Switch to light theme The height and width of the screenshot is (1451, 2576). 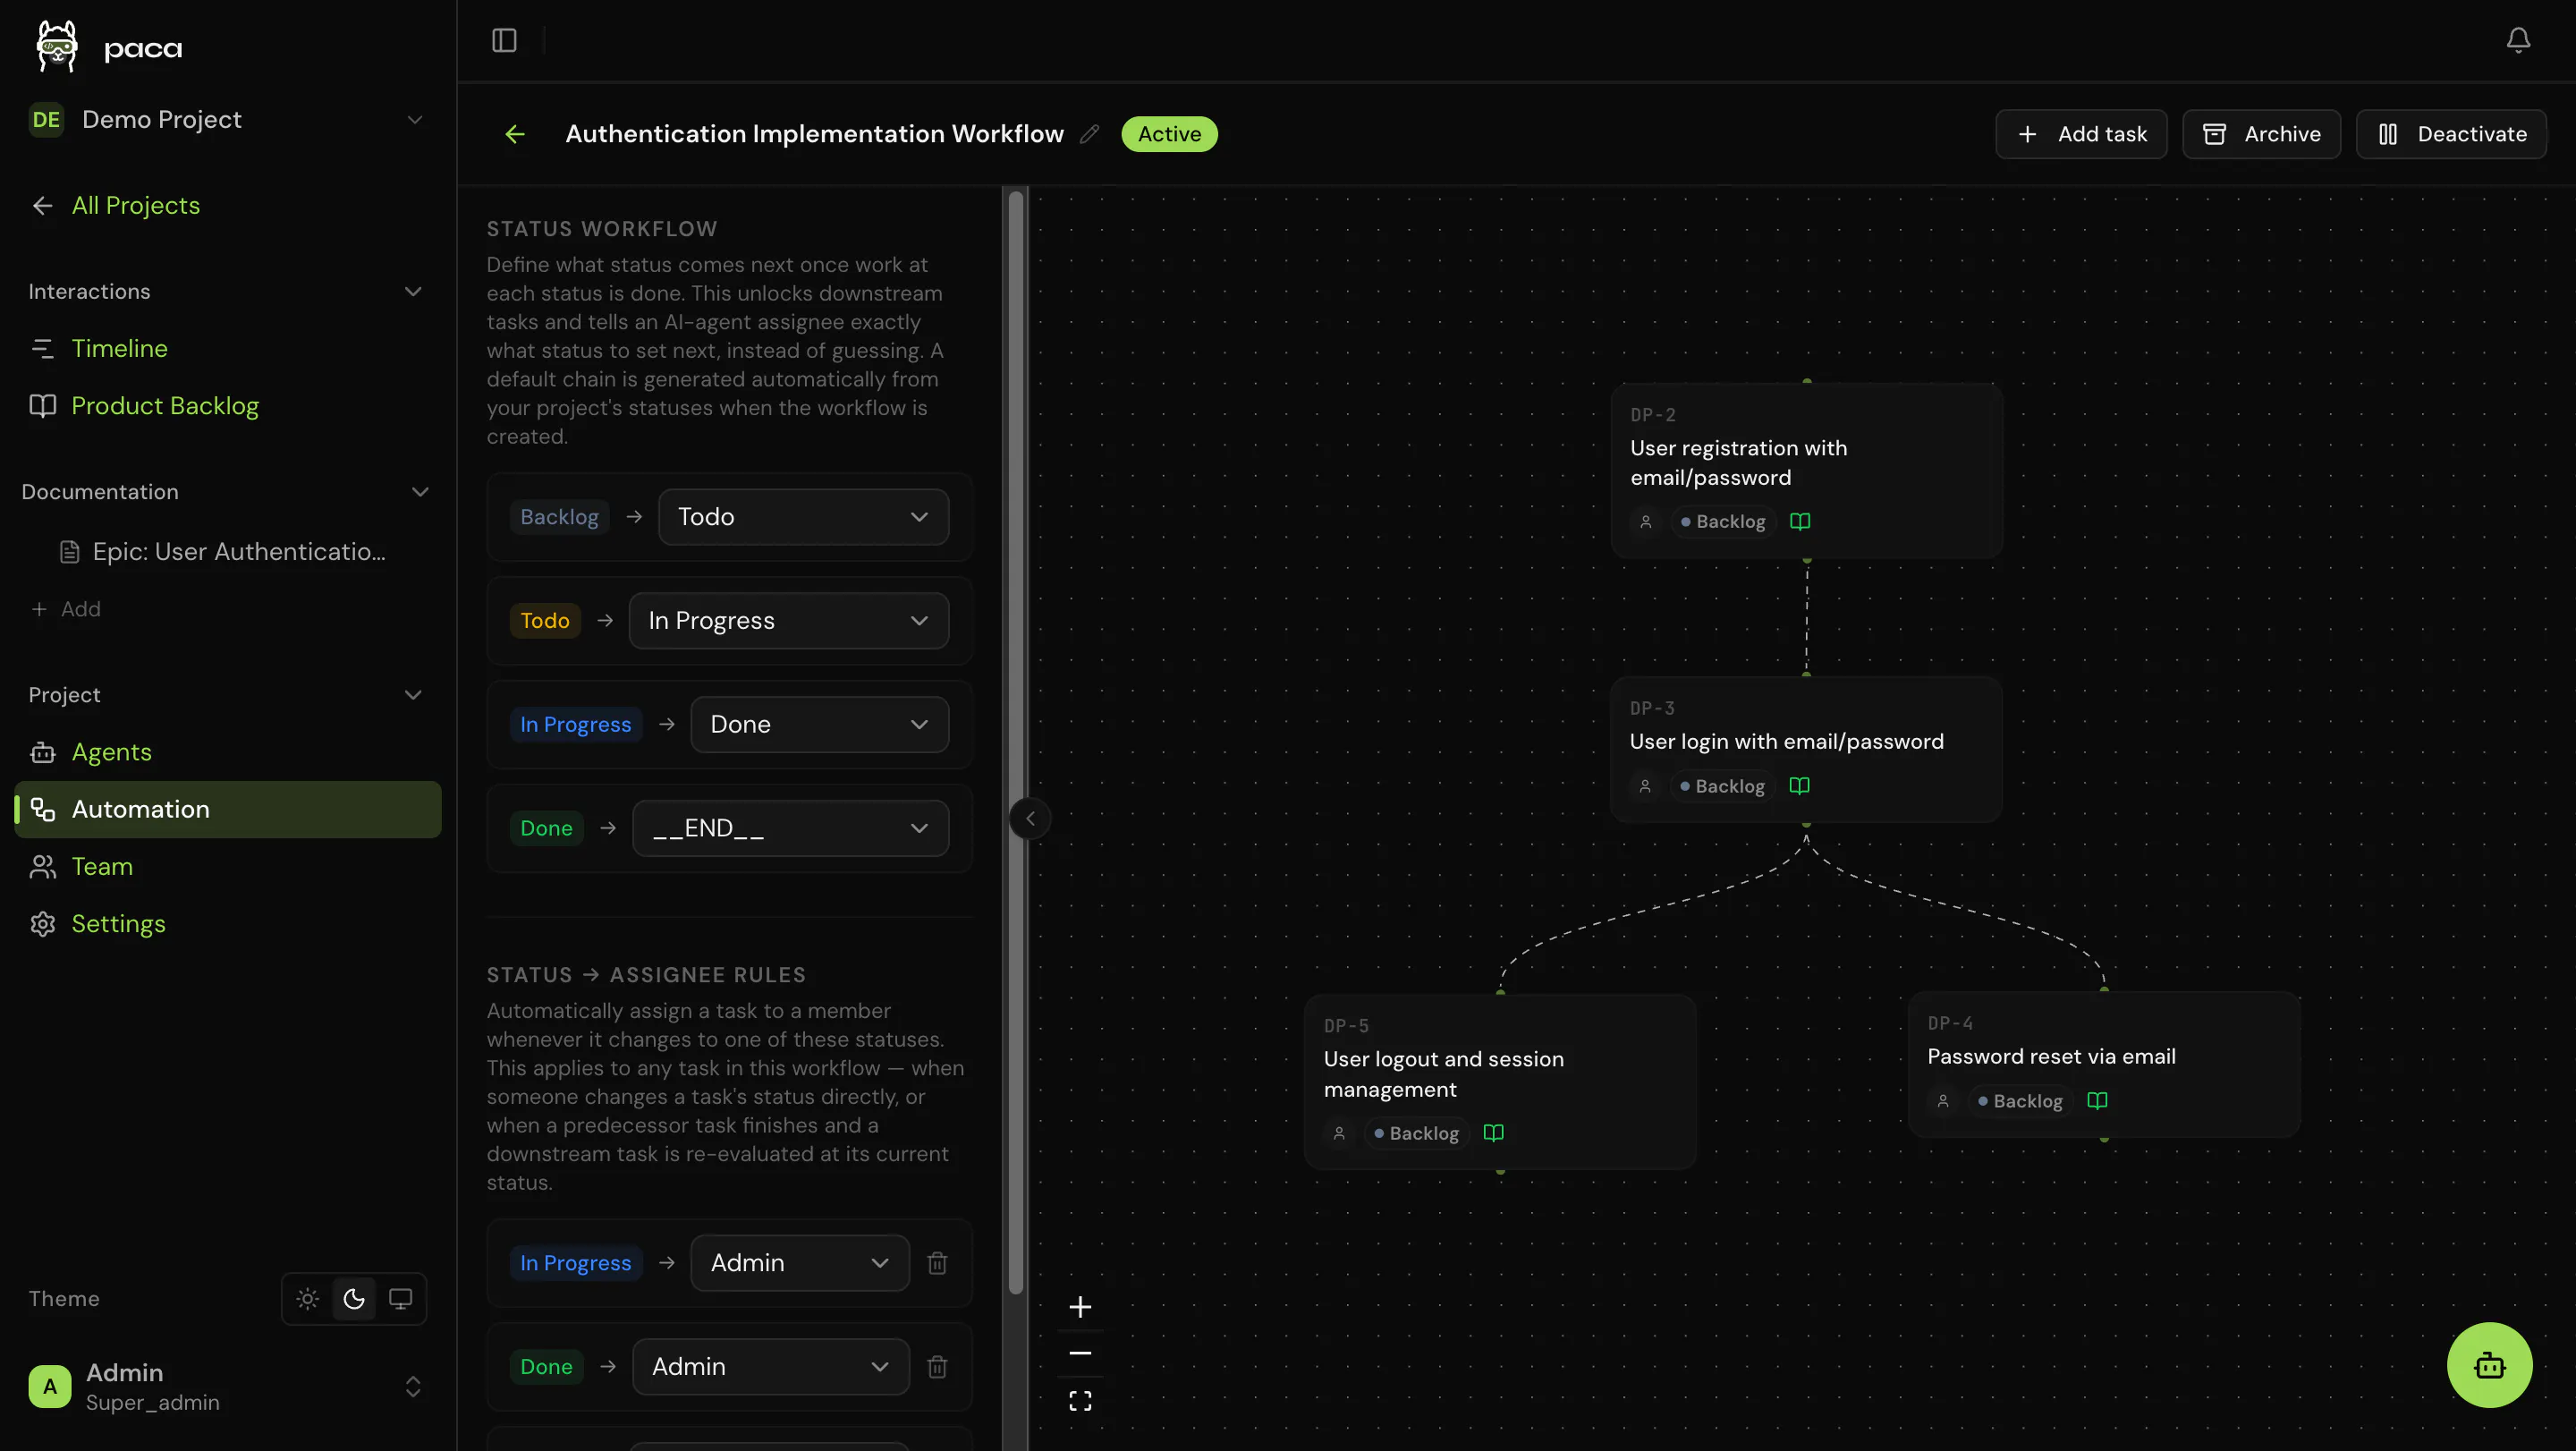click(308, 1299)
